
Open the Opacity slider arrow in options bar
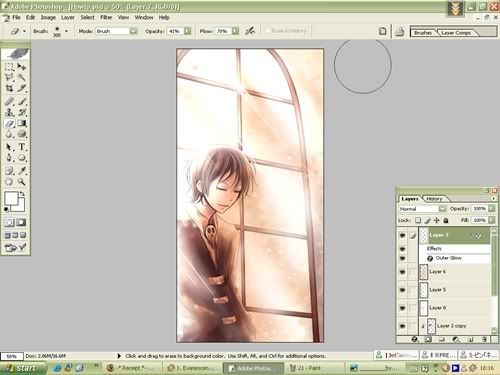pyautogui.click(x=188, y=31)
